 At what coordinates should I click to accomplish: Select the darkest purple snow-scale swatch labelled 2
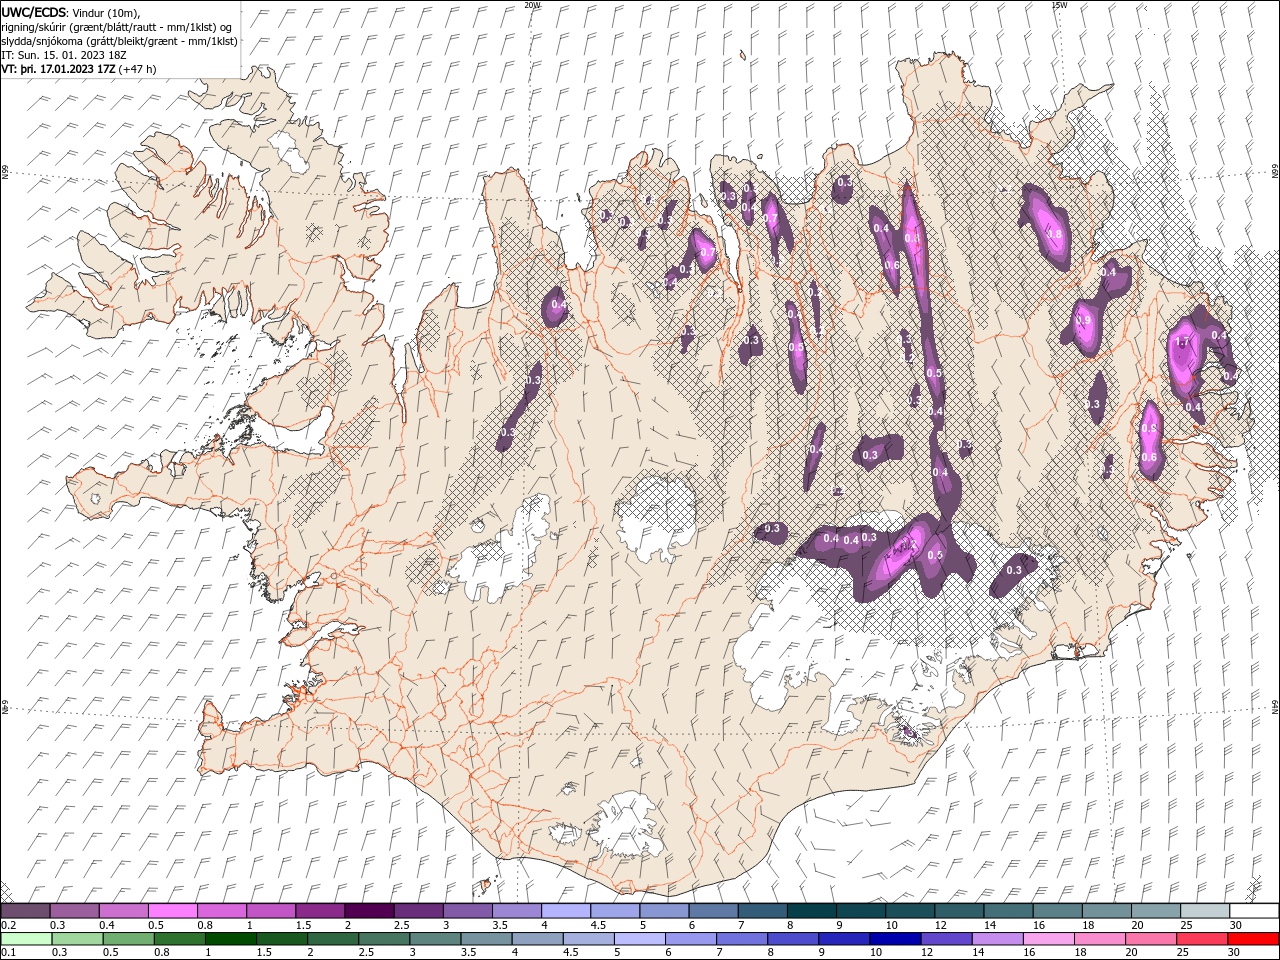pos(369,911)
